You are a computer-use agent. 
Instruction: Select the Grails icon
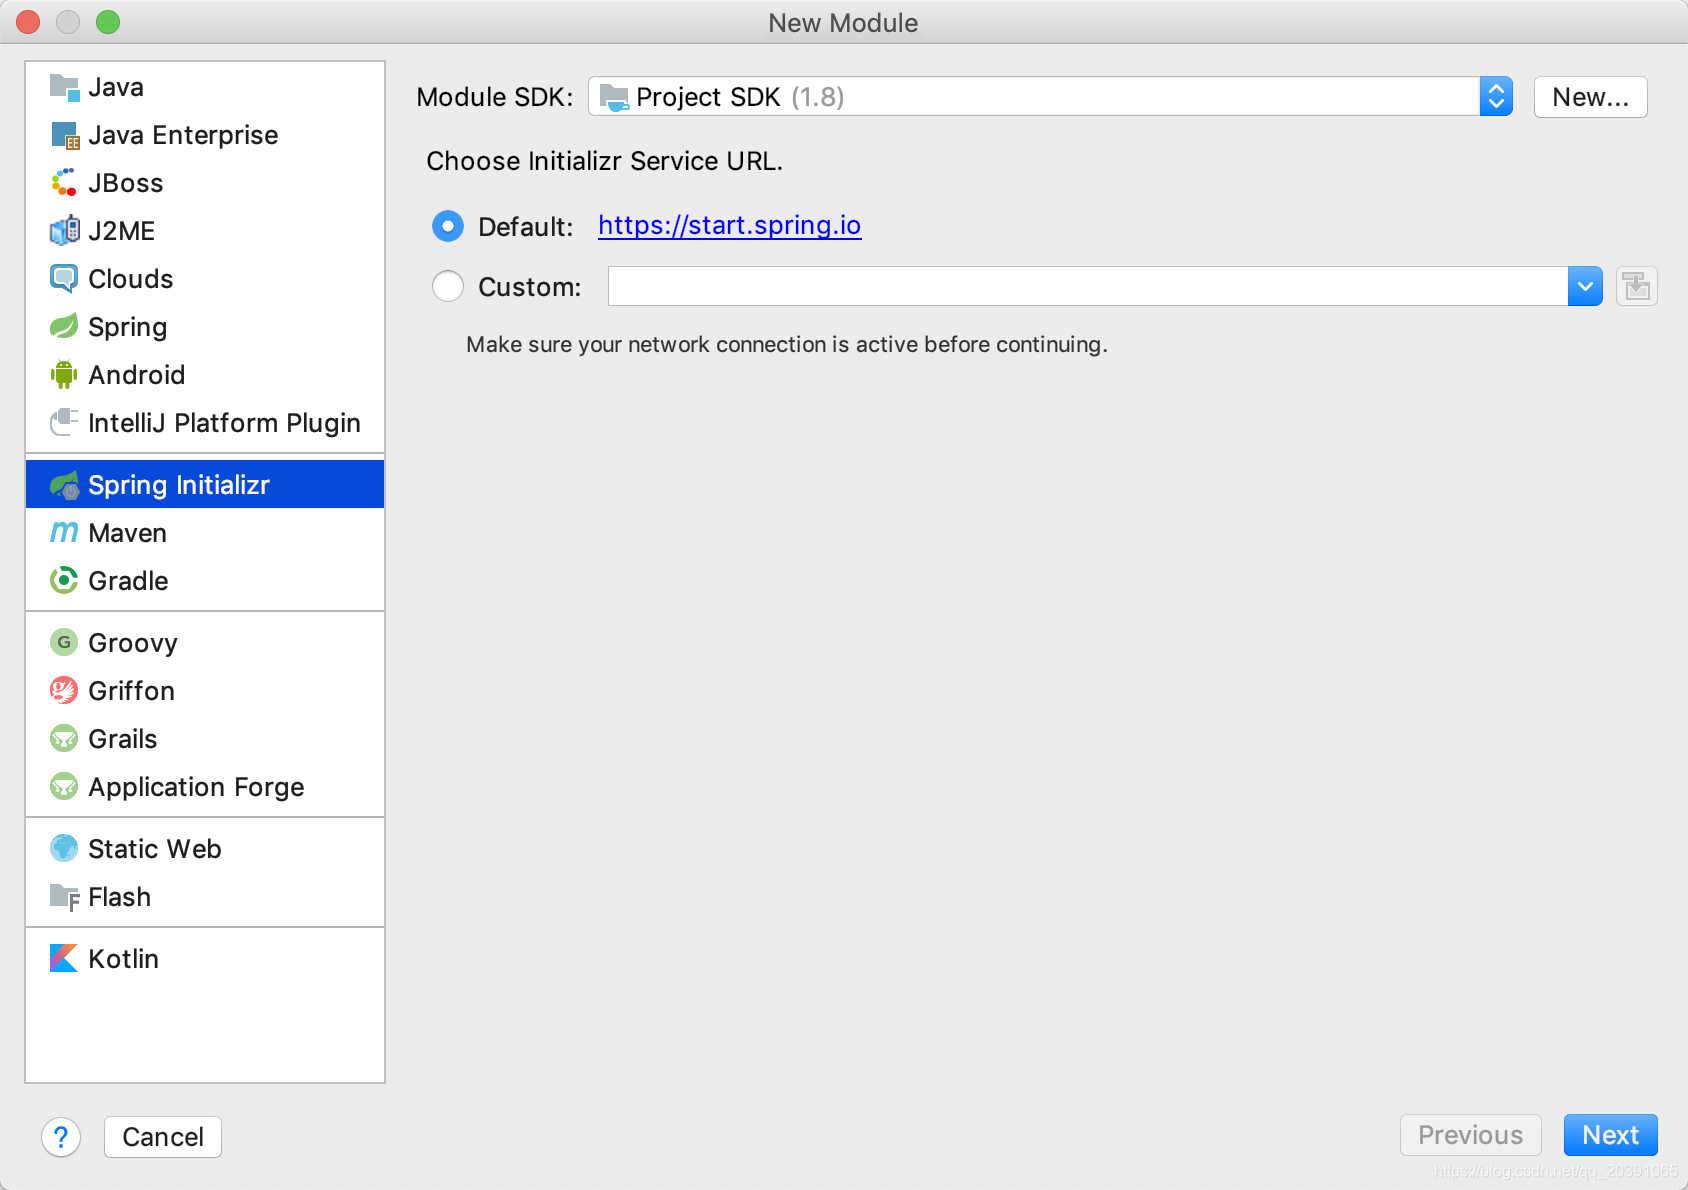[64, 739]
